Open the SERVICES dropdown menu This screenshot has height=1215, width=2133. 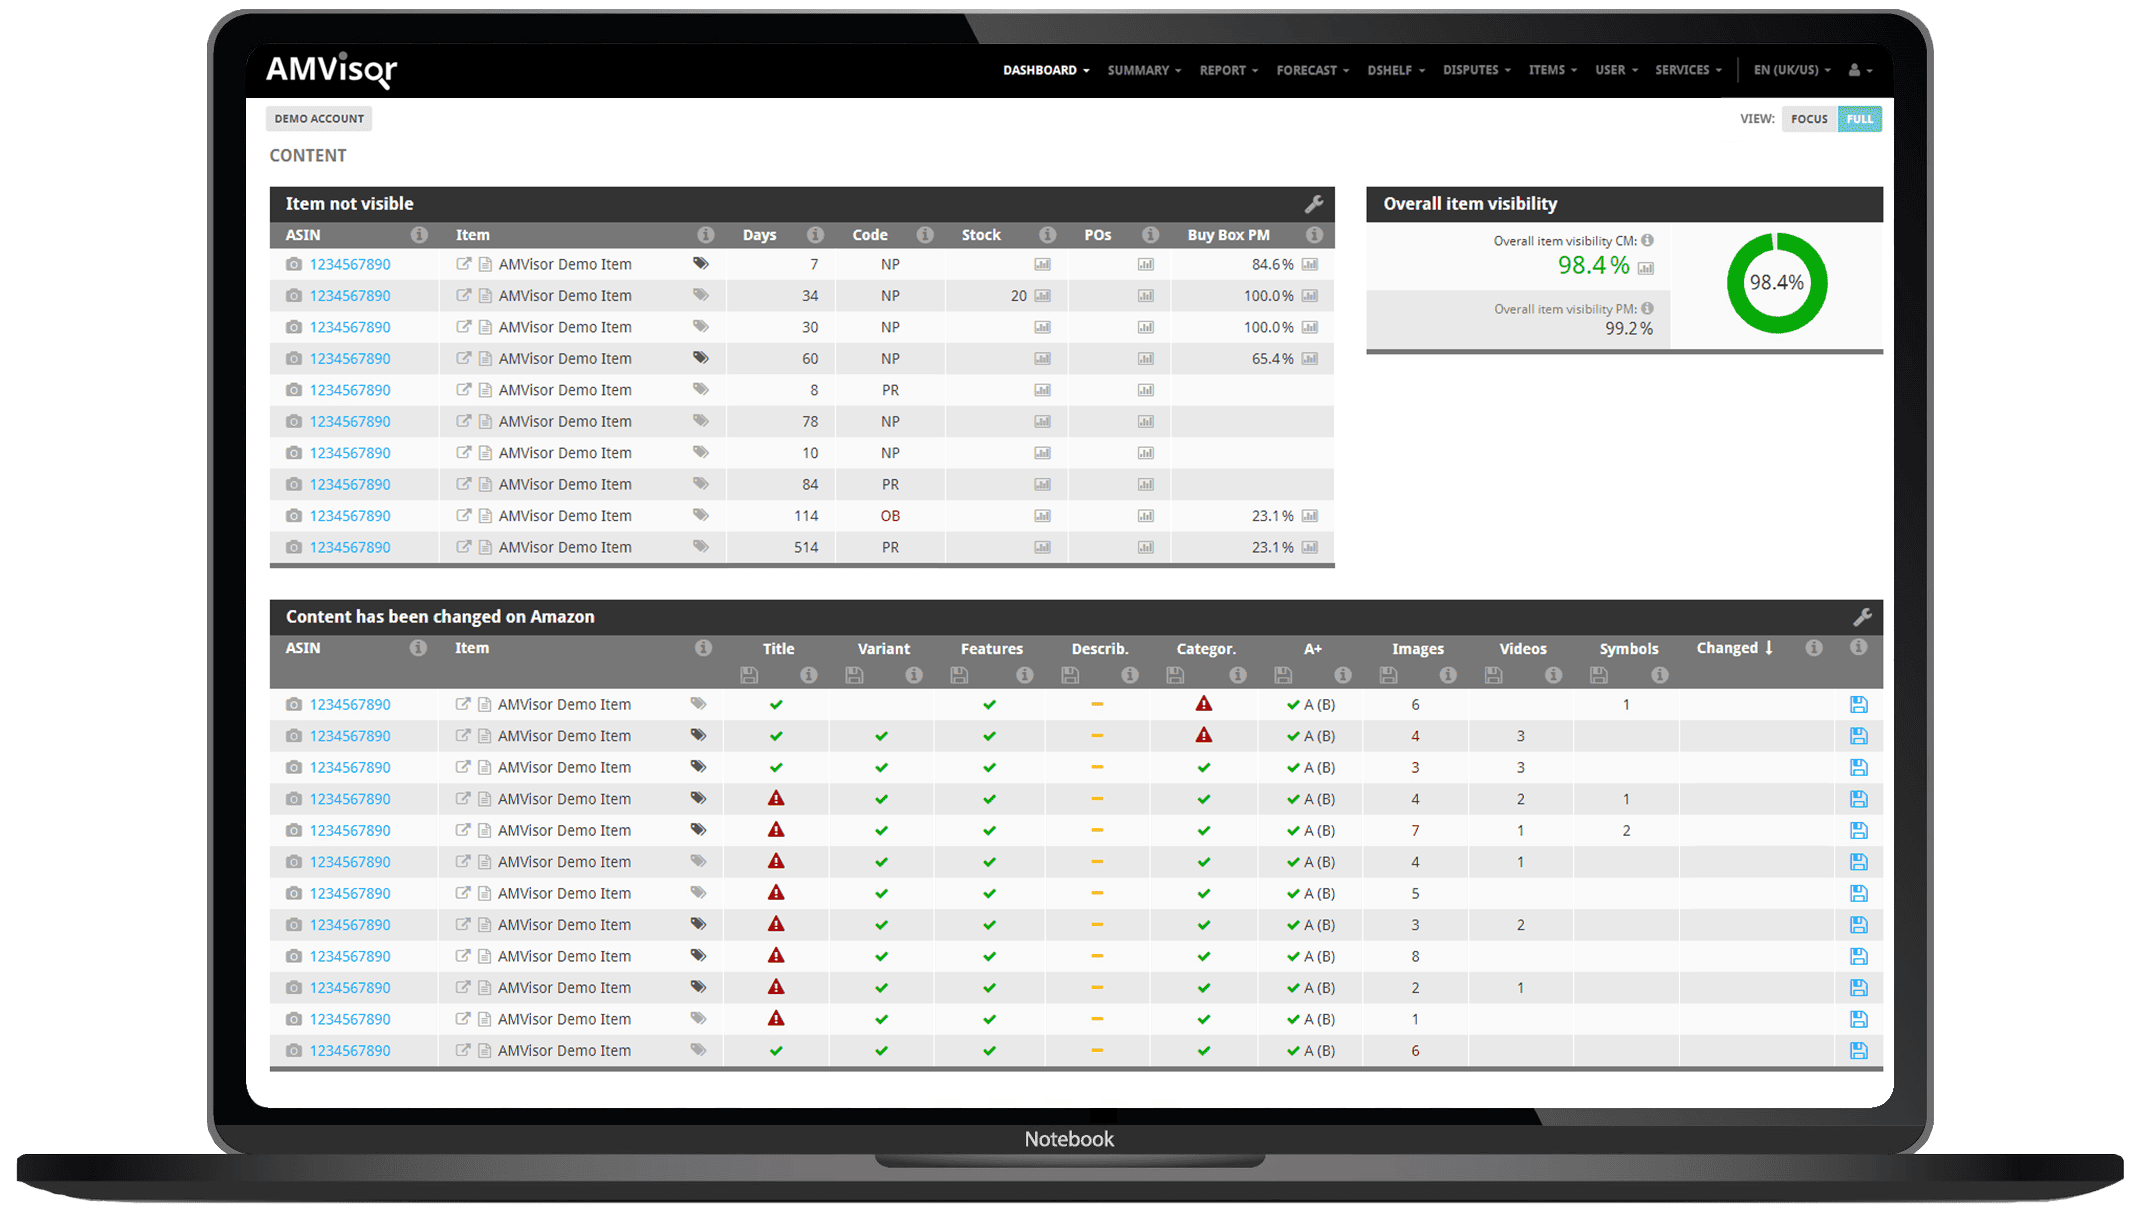(x=1687, y=70)
